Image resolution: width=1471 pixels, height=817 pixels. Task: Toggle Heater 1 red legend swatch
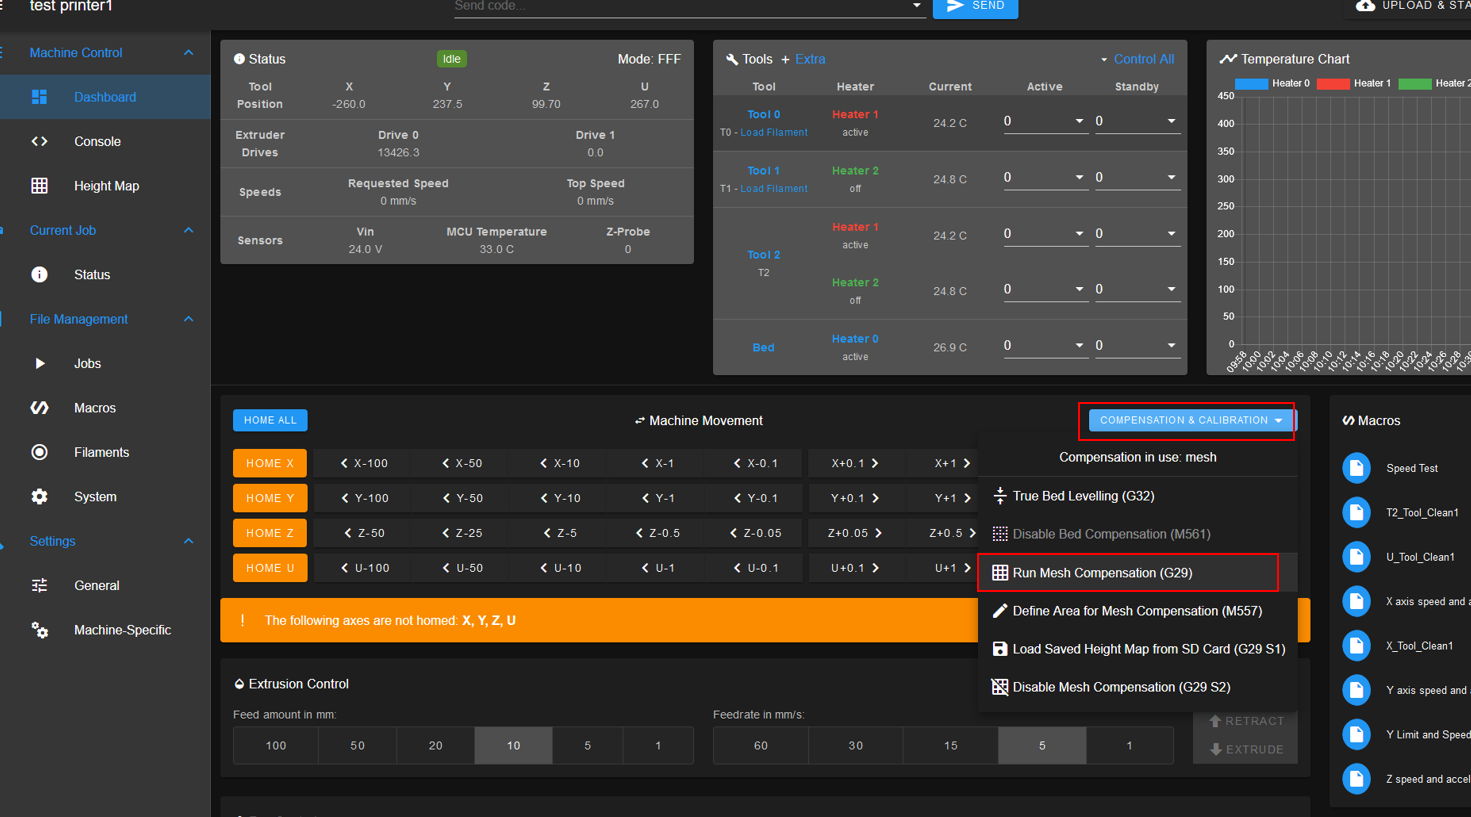[1333, 84]
